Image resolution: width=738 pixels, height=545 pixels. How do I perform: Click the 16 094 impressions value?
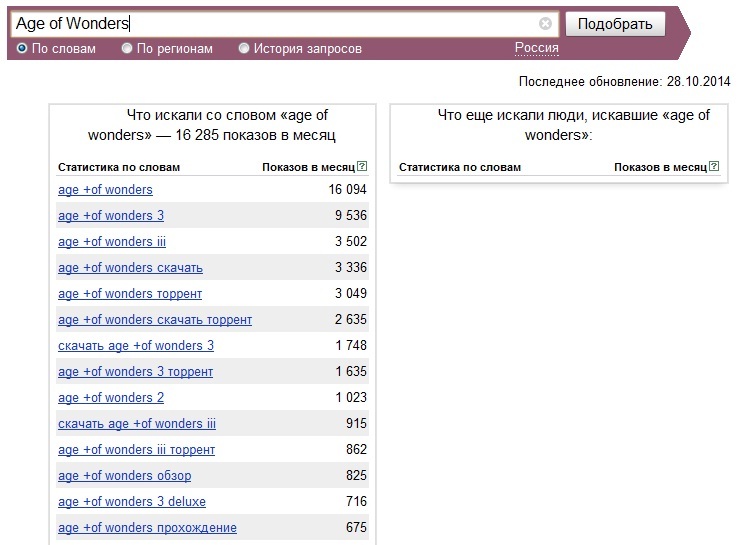coord(347,189)
